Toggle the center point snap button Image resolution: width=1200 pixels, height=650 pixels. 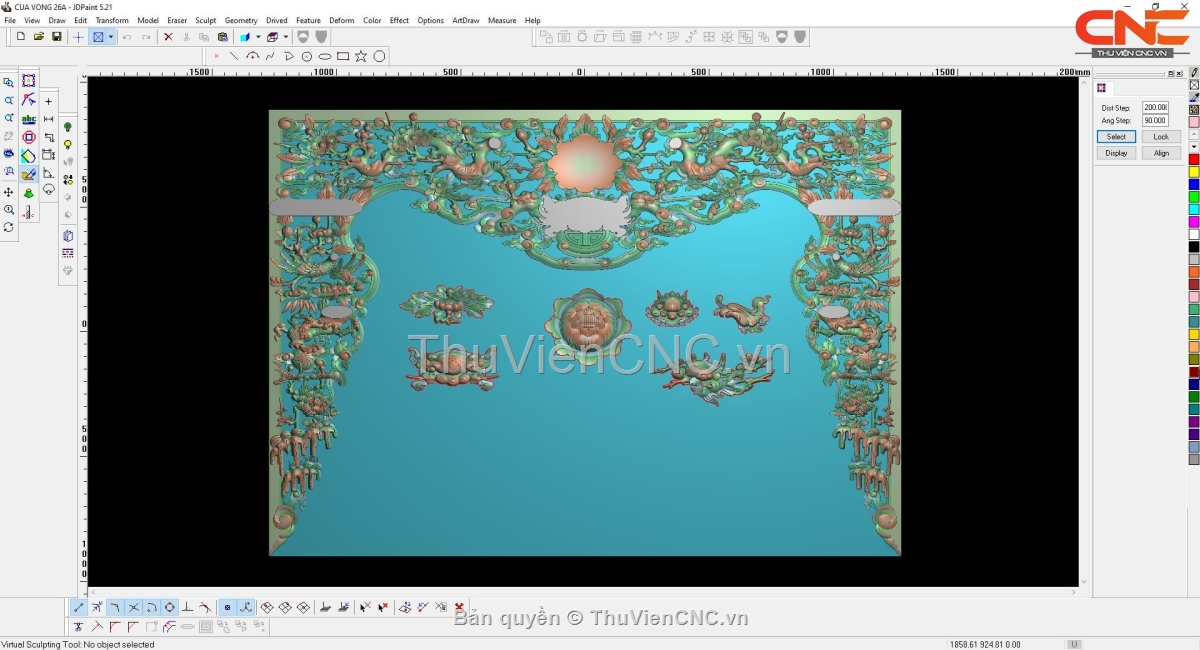coord(170,607)
